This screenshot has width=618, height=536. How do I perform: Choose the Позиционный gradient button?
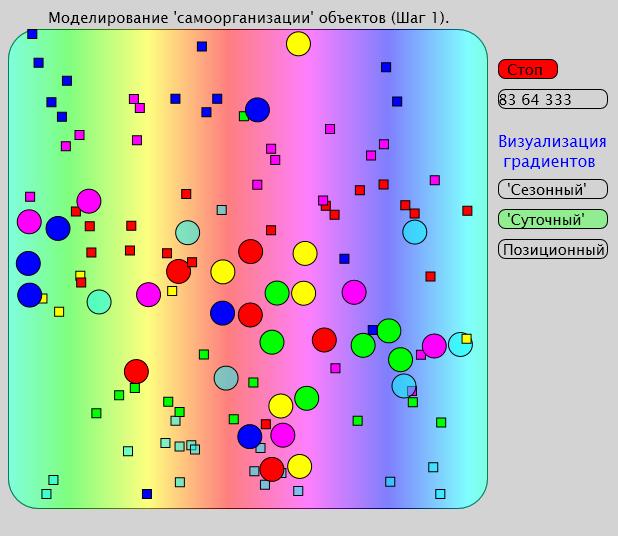553,249
